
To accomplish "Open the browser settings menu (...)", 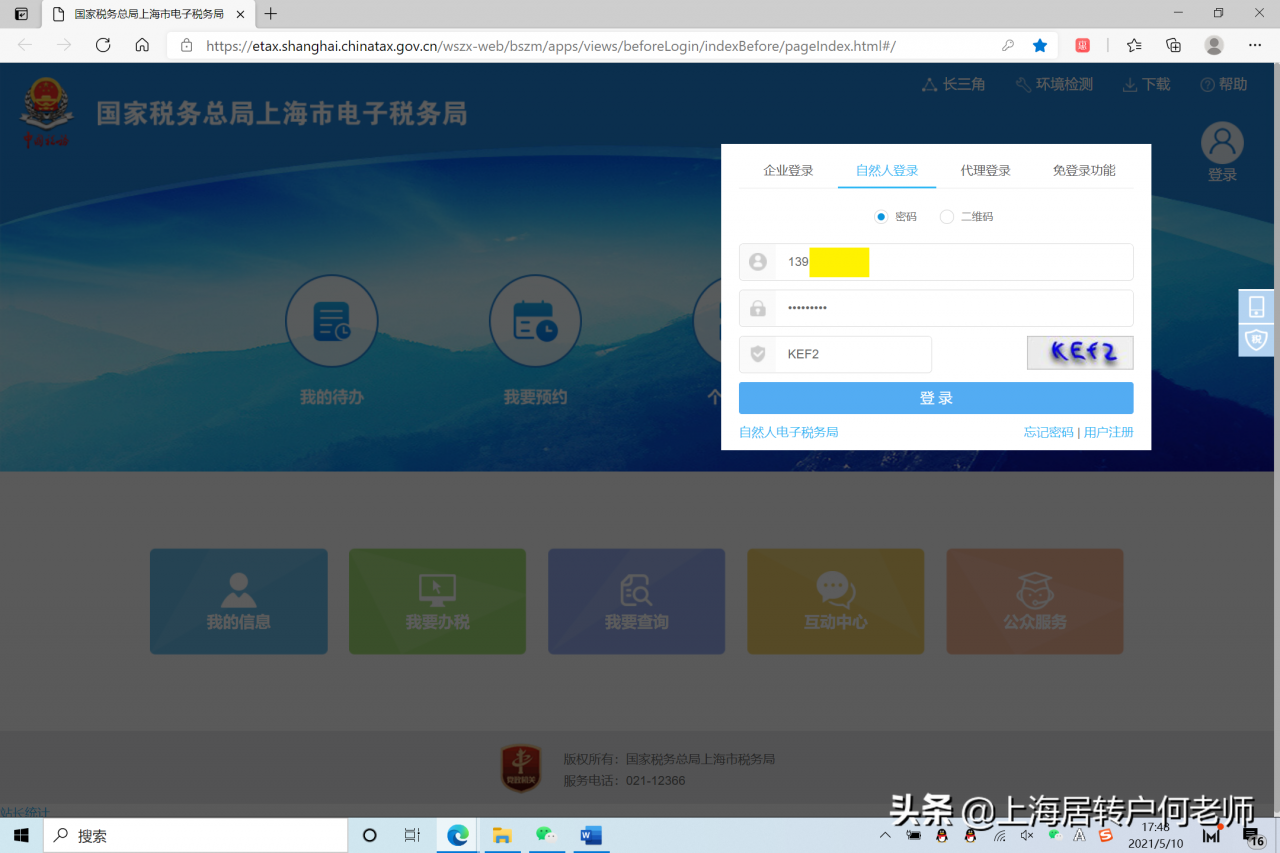I will [1254, 45].
